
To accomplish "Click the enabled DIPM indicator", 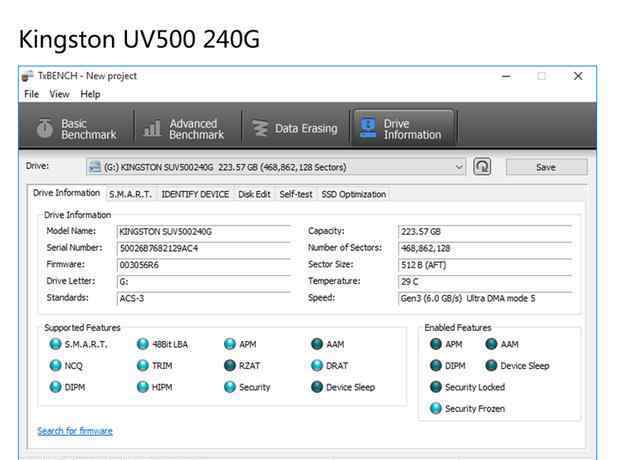I will coord(436,365).
